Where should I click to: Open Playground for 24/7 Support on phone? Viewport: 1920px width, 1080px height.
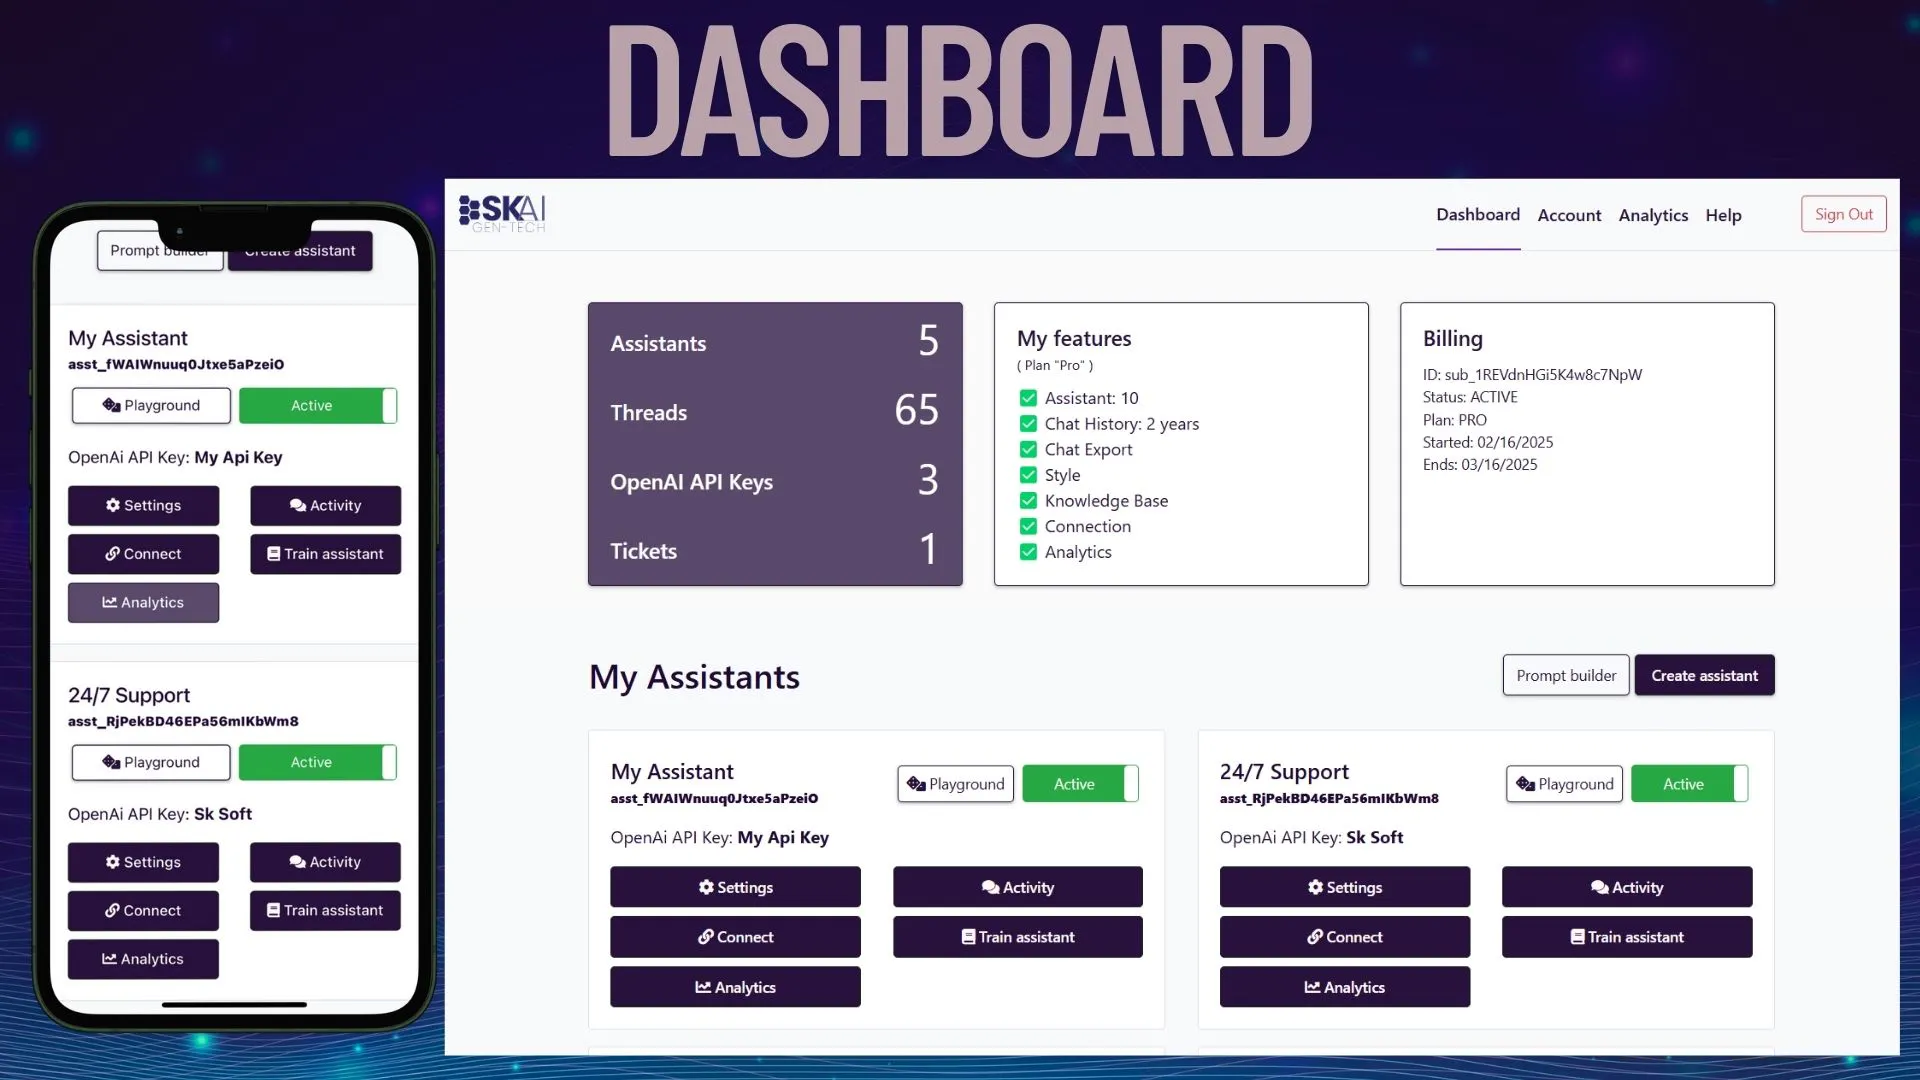click(151, 762)
